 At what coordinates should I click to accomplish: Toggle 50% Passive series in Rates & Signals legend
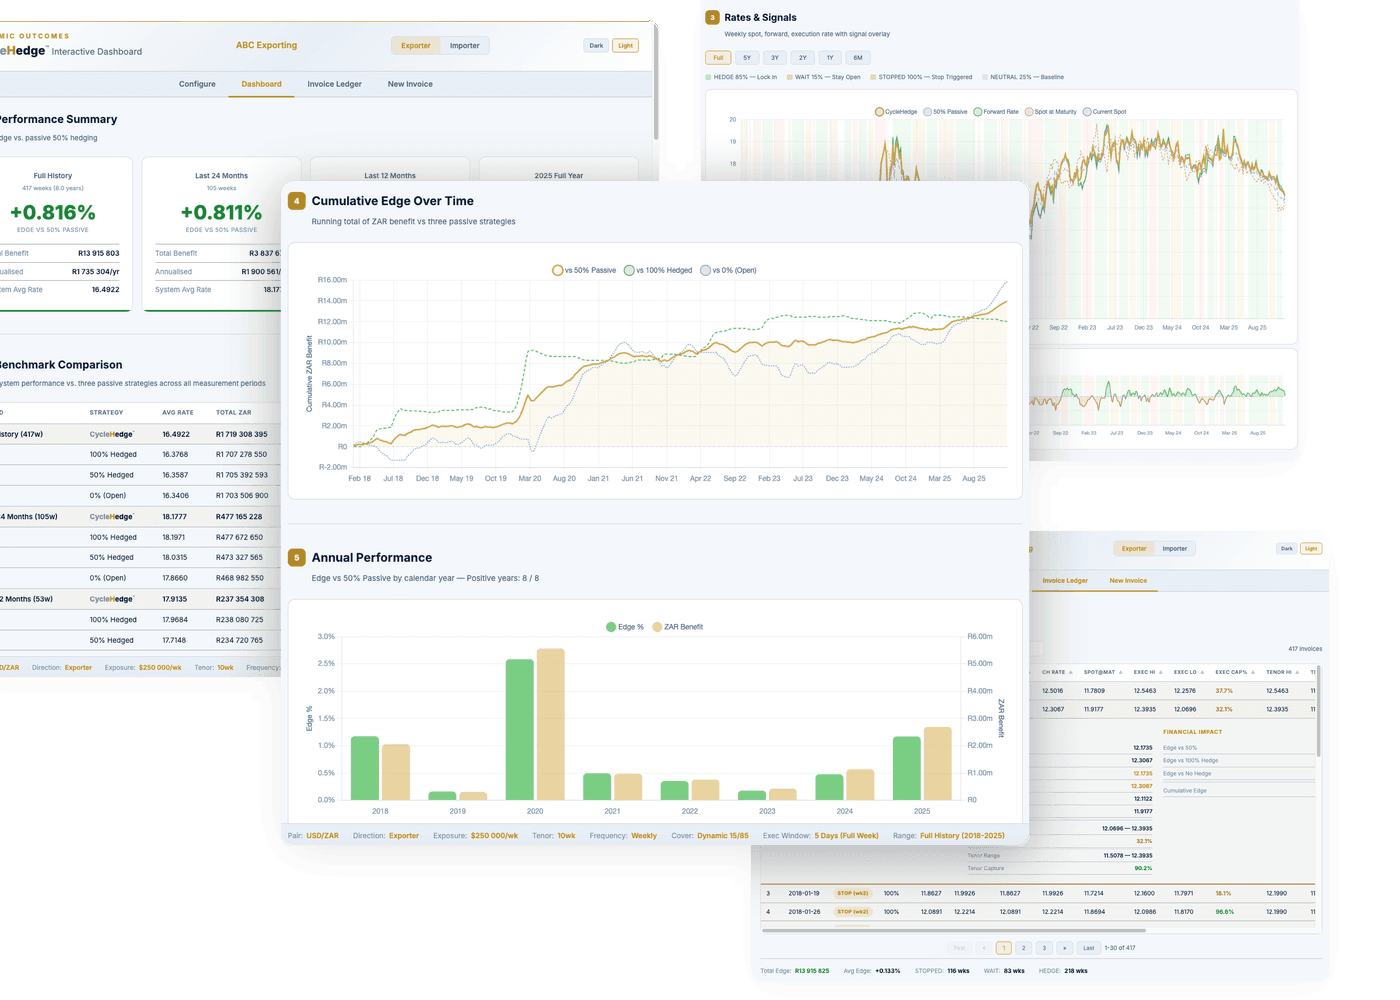pyautogui.click(x=946, y=112)
